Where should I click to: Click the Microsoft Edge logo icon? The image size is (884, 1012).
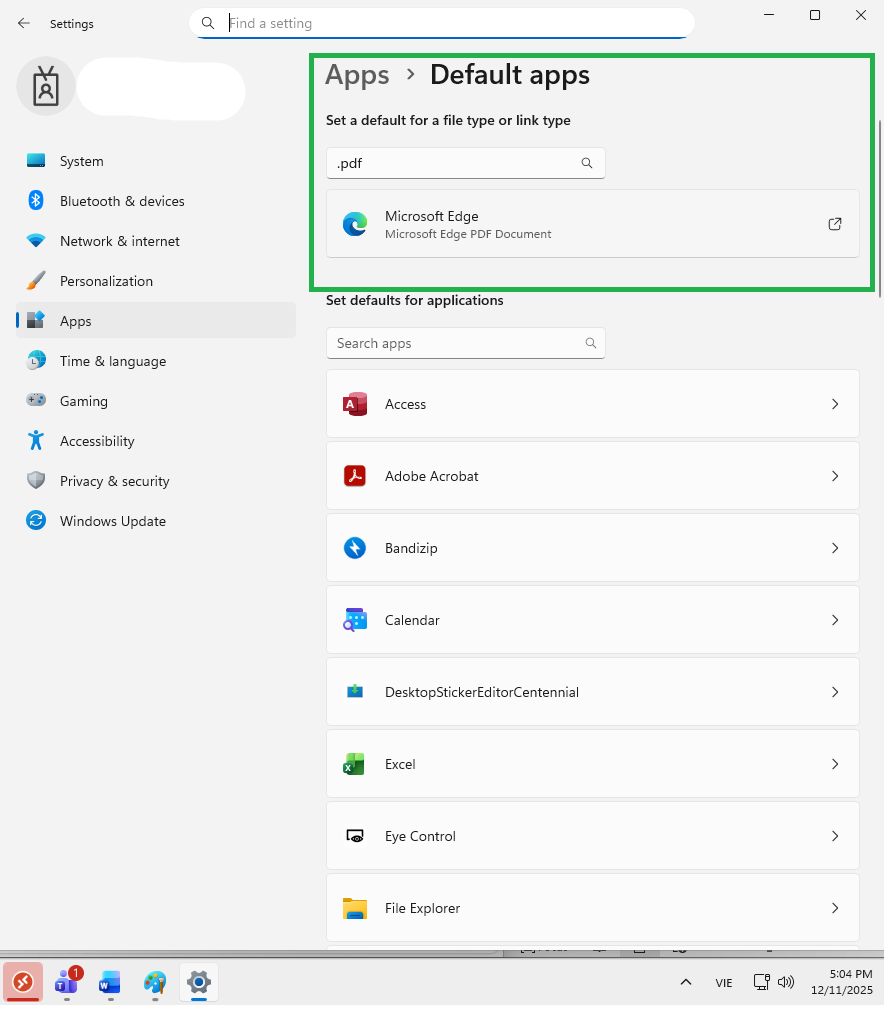tap(355, 224)
